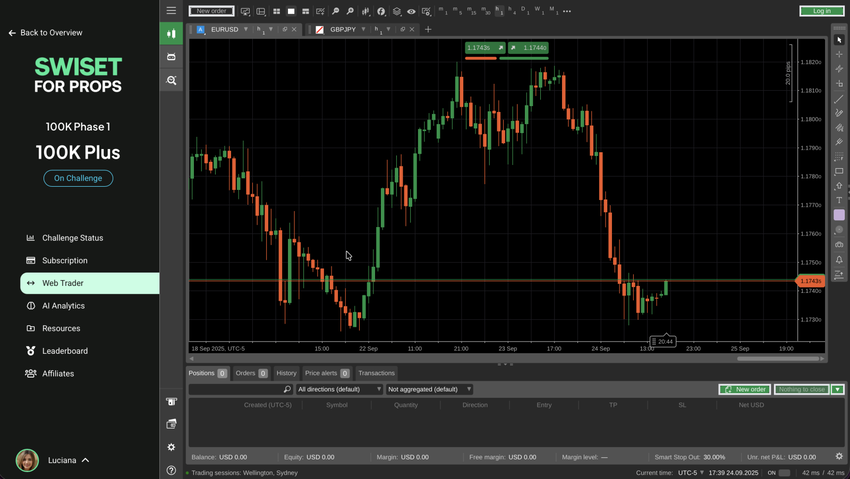Open the symbol search icon in left bar
The height and width of the screenshot is (479, 850).
tap(171, 80)
